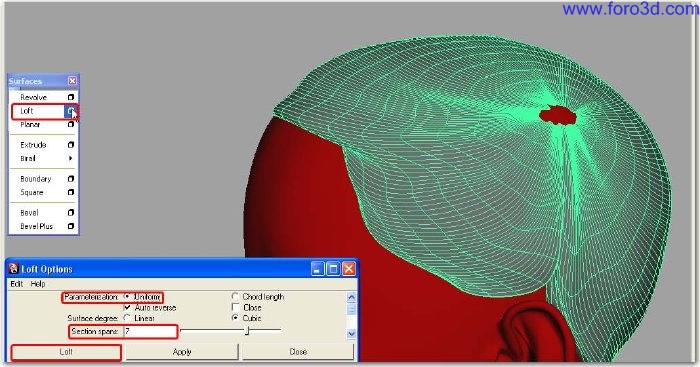This screenshot has width=700, height=367.
Task: Open the Edit menu in Loft Options
Action: coord(17,284)
